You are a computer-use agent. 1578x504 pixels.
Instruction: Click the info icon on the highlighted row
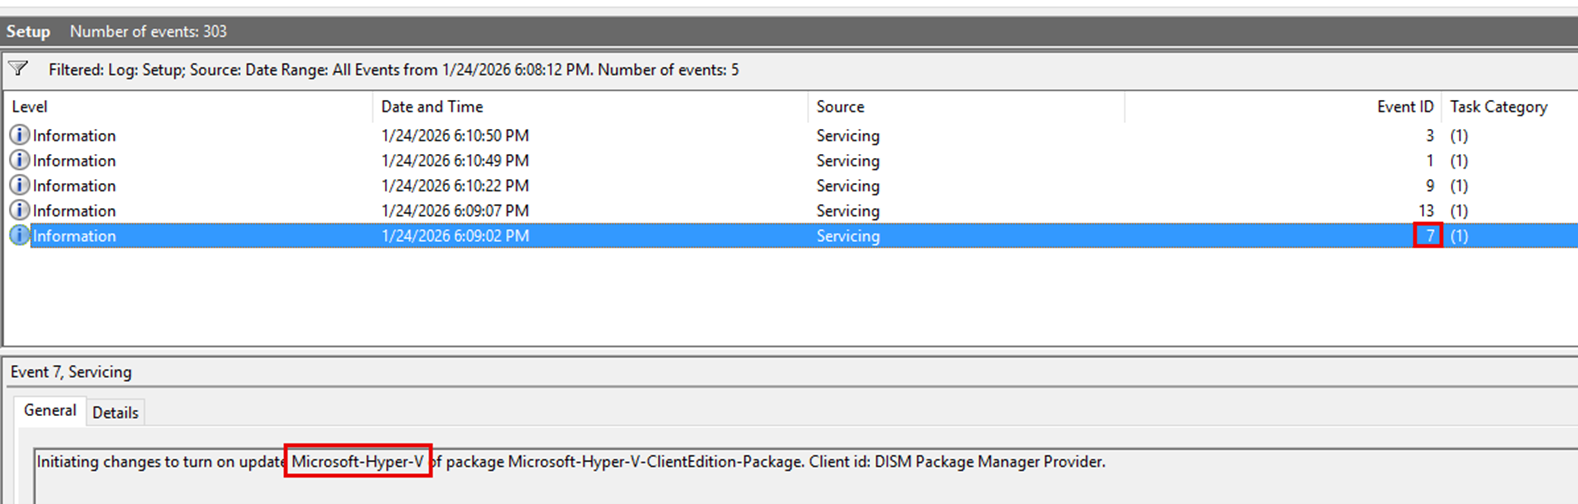click(19, 236)
